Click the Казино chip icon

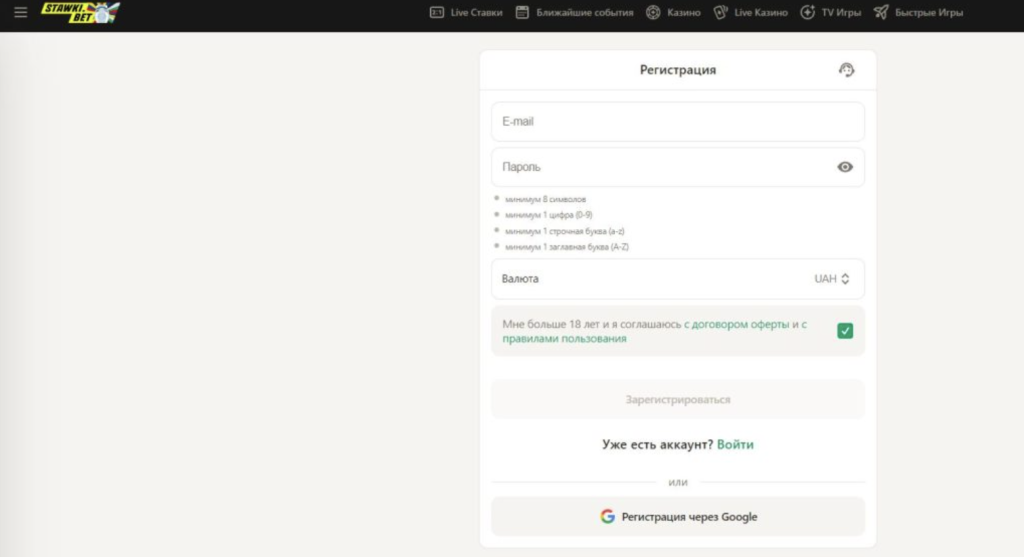tap(653, 12)
